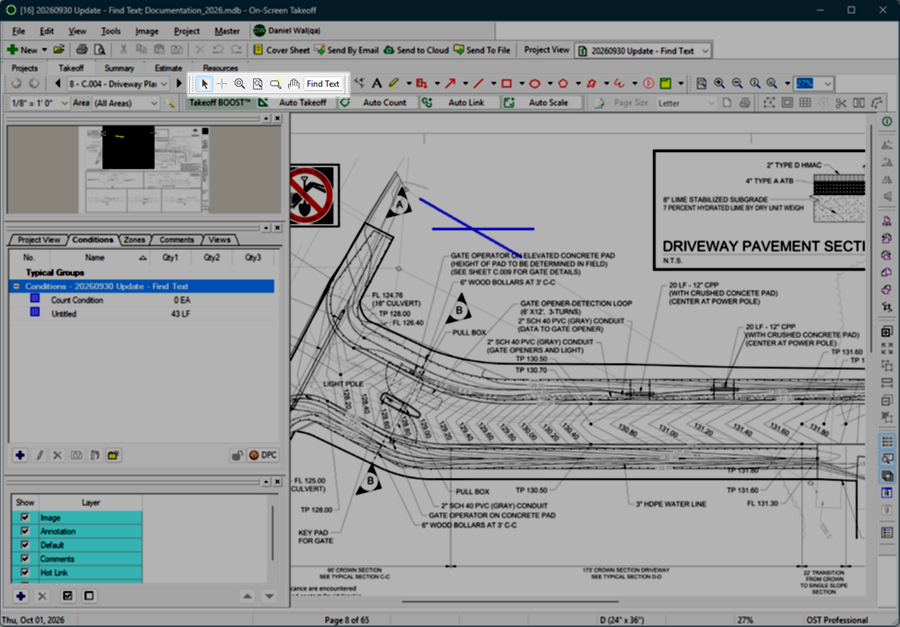Click the uncheck all layers button
The height and width of the screenshot is (627, 900).
pos(89,596)
